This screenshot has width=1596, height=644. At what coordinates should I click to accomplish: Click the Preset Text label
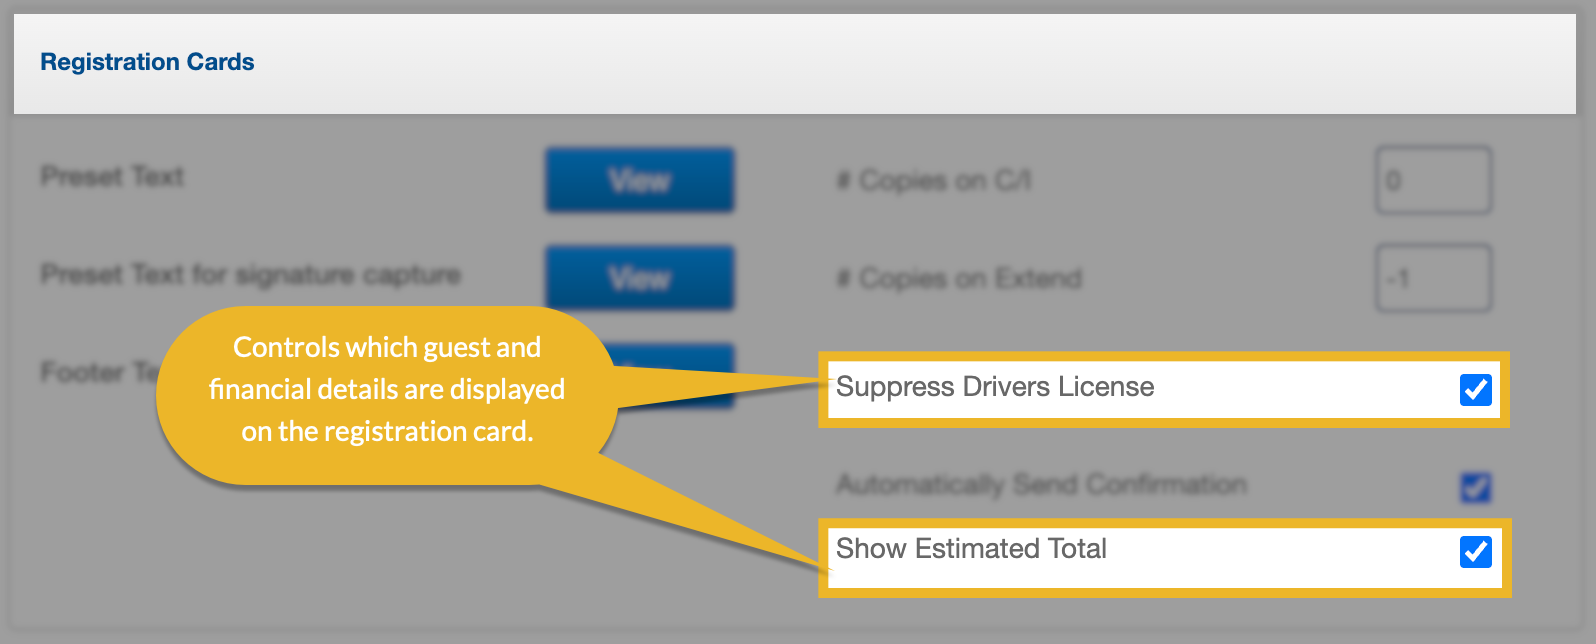112,177
